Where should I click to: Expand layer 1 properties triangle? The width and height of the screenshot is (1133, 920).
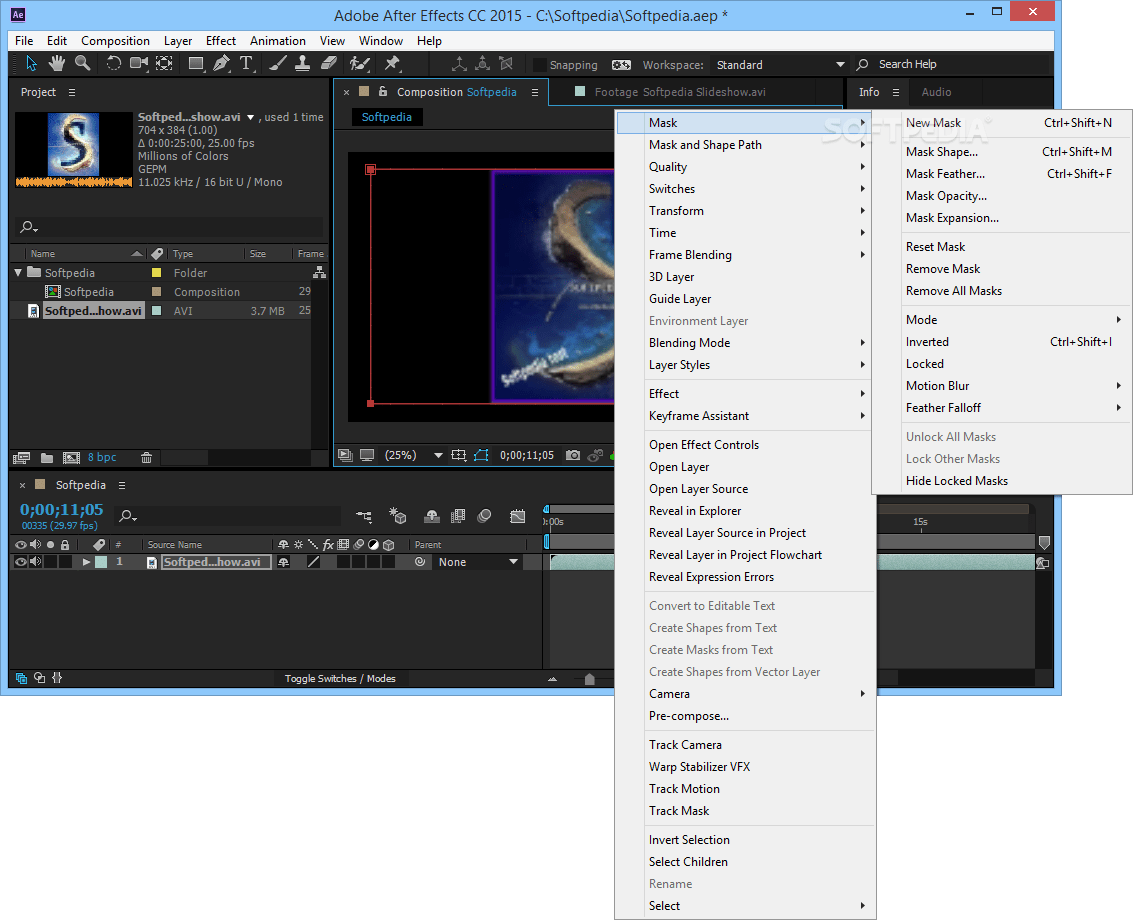pos(87,562)
